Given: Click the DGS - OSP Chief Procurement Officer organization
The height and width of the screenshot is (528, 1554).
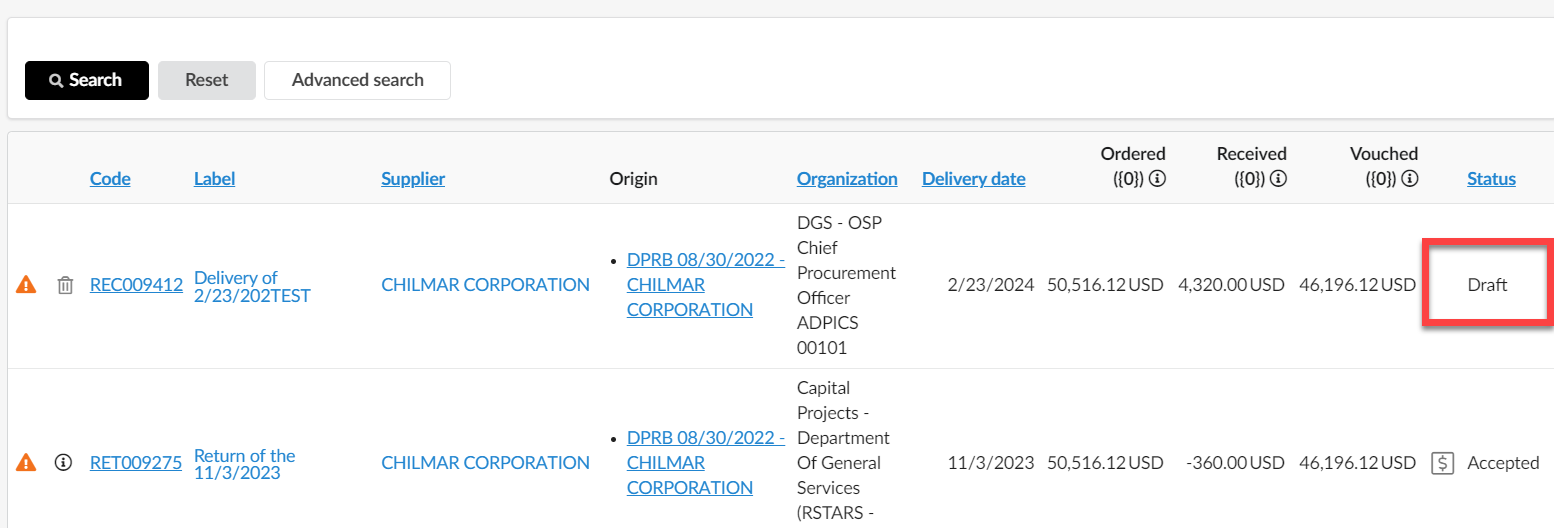Looking at the screenshot, I should [x=847, y=285].
